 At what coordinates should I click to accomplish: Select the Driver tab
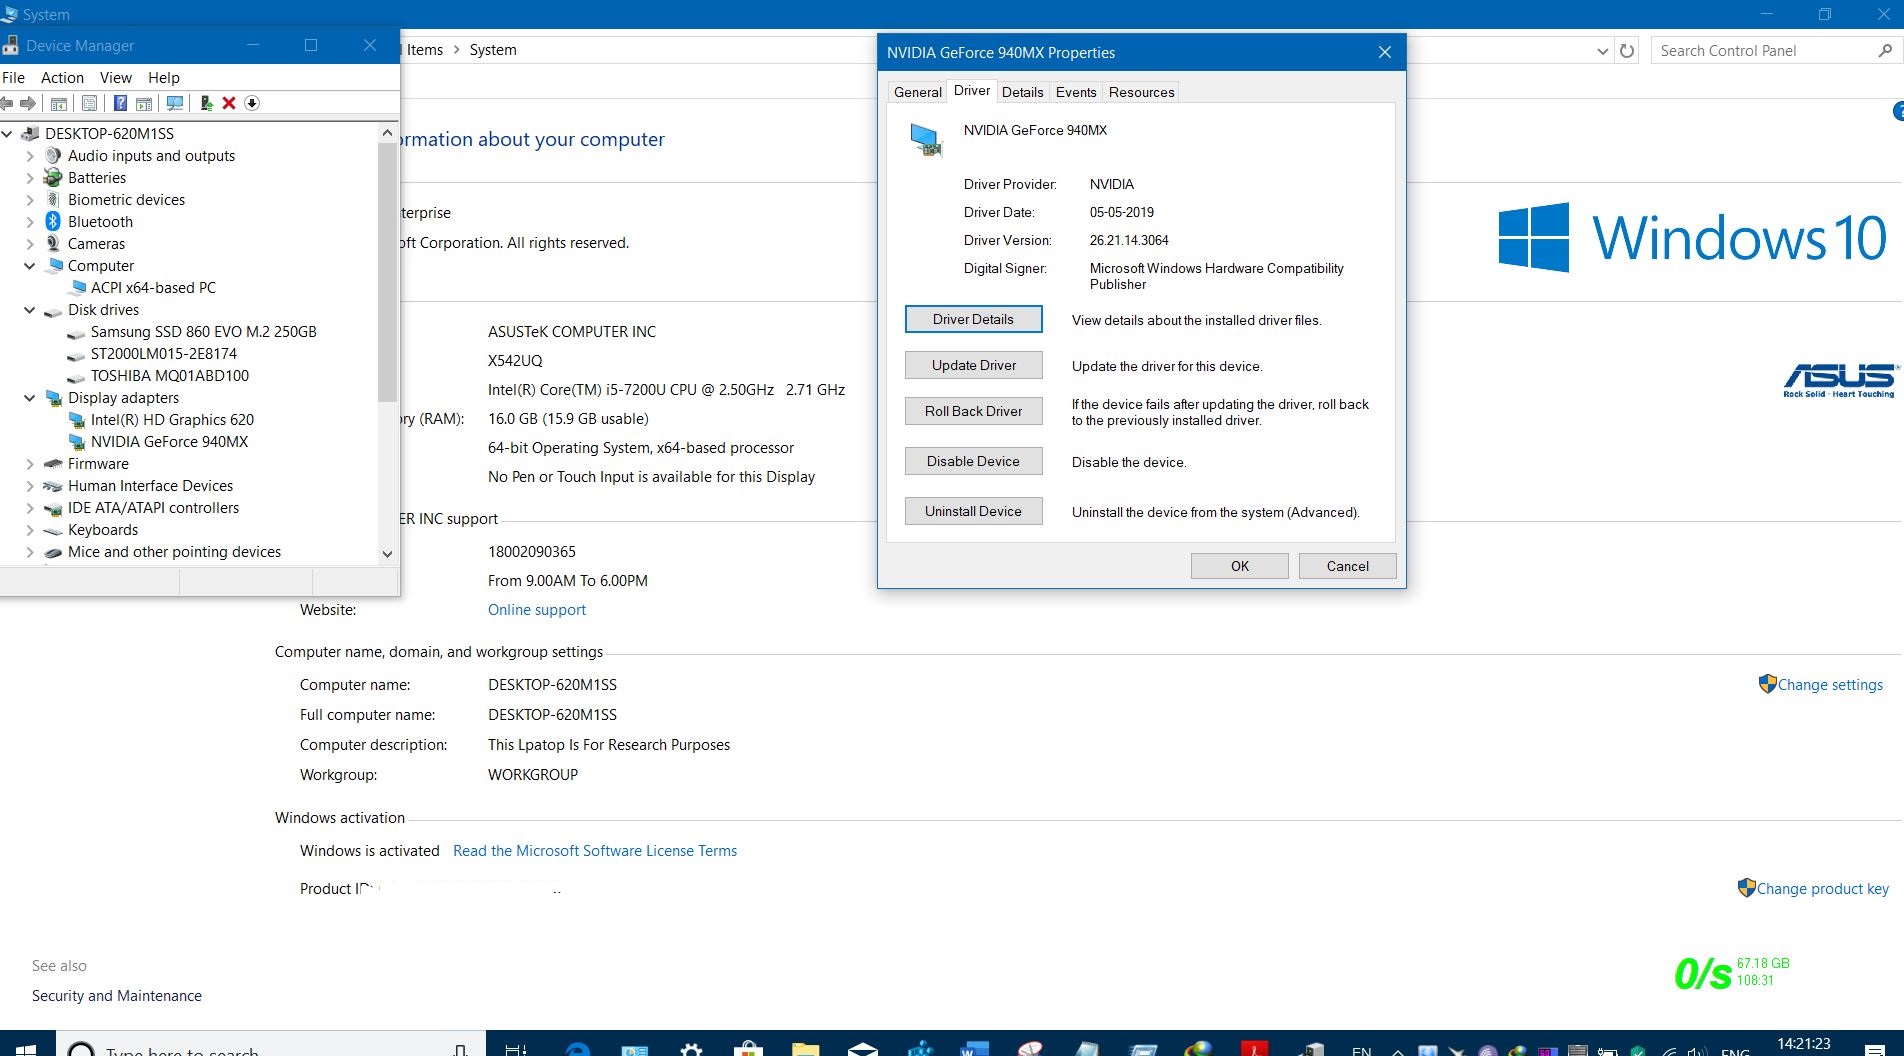click(971, 90)
